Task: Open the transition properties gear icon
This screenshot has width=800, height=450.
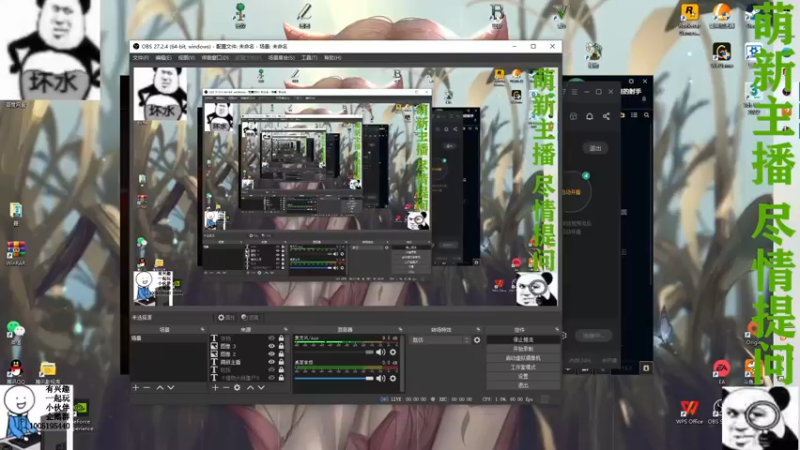Action: [x=477, y=340]
